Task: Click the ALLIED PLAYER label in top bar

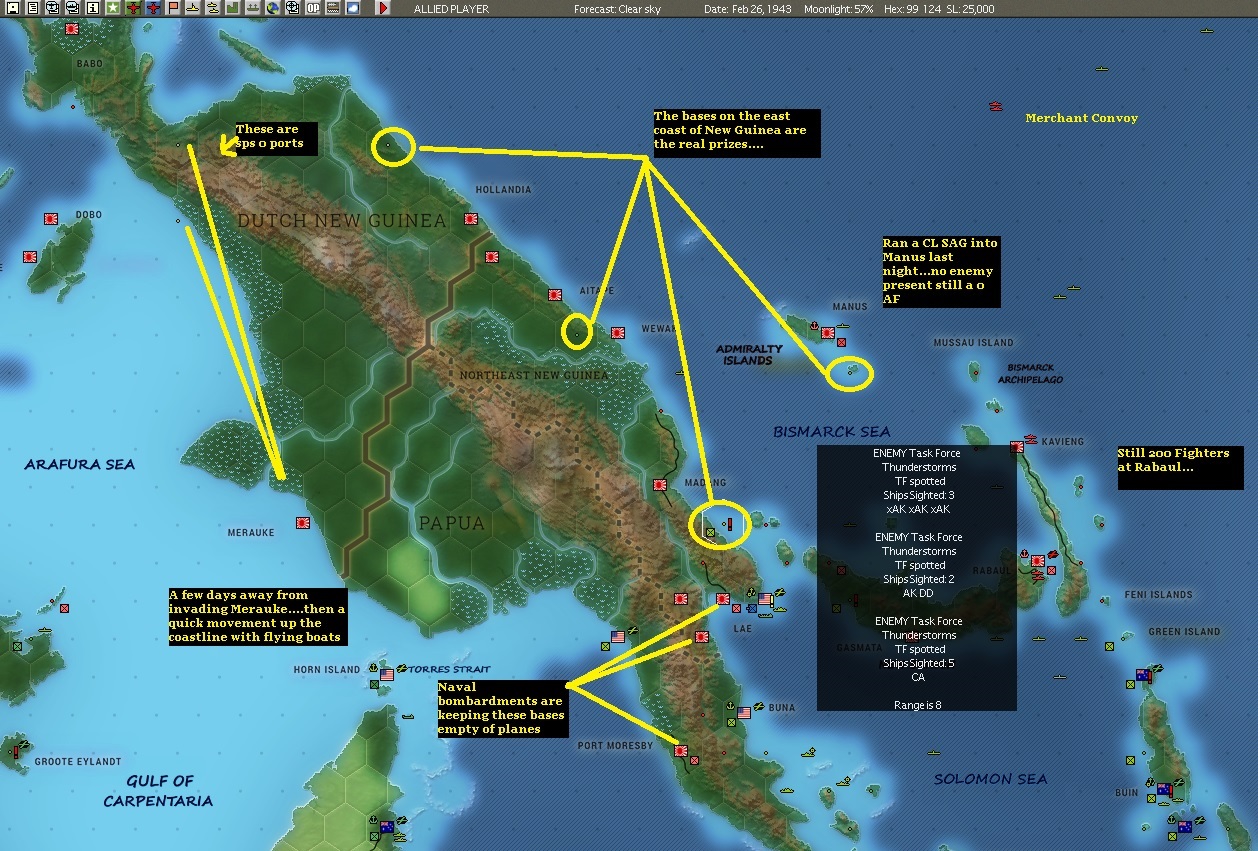Action: coord(453,9)
